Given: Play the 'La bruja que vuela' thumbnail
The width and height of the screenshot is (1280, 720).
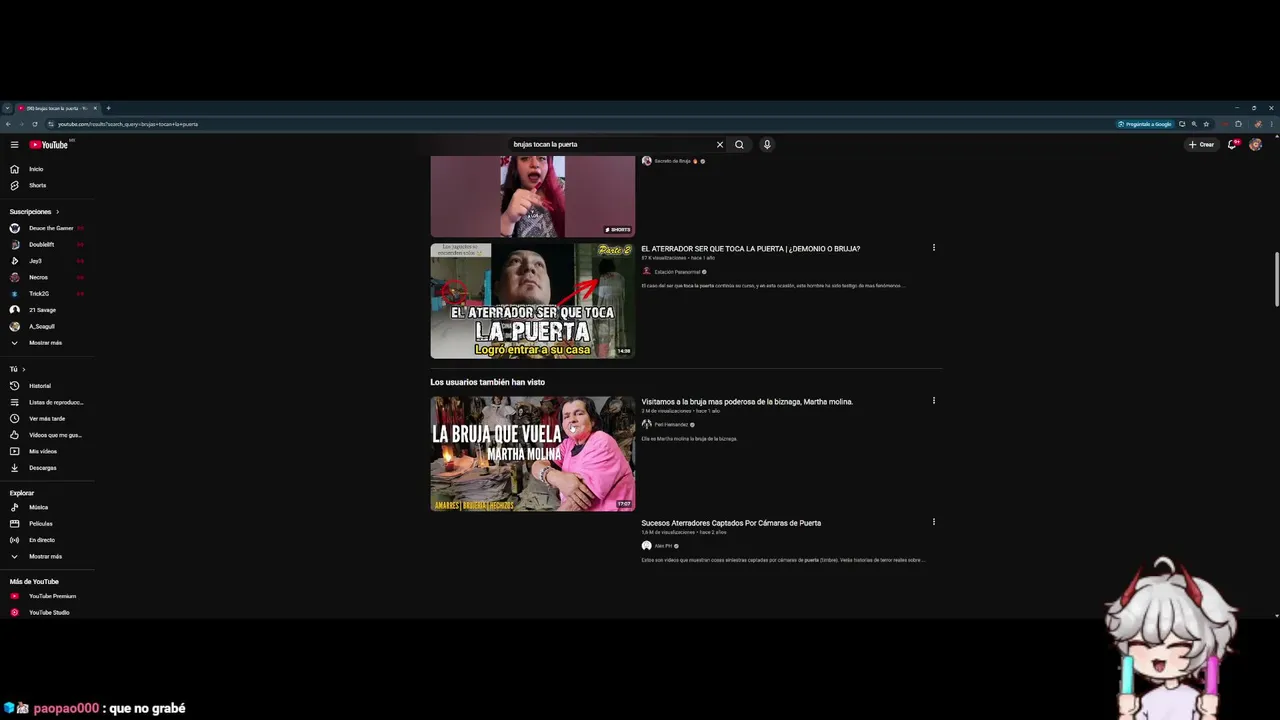Looking at the screenshot, I should pyautogui.click(x=532, y=454).
